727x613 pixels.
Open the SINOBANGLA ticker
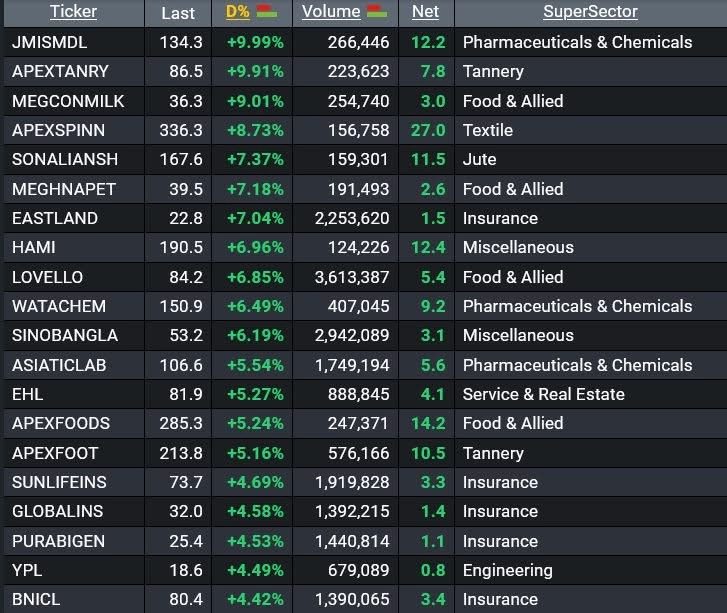pos(64,335)
